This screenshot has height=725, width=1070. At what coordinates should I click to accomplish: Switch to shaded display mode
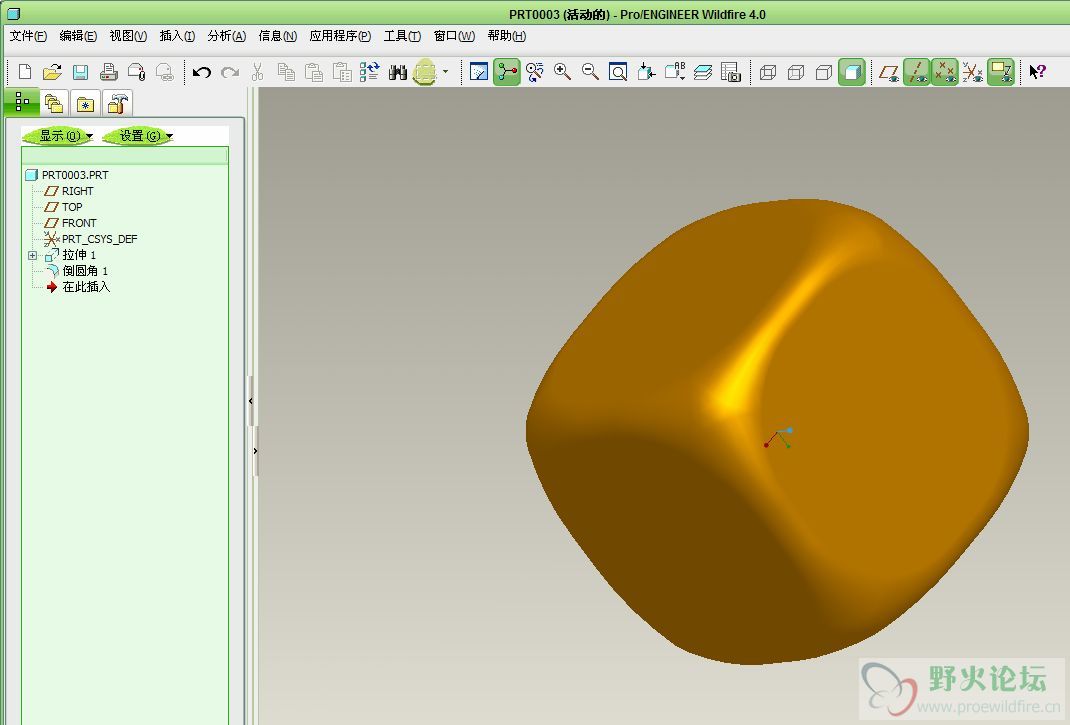[852, 72]
